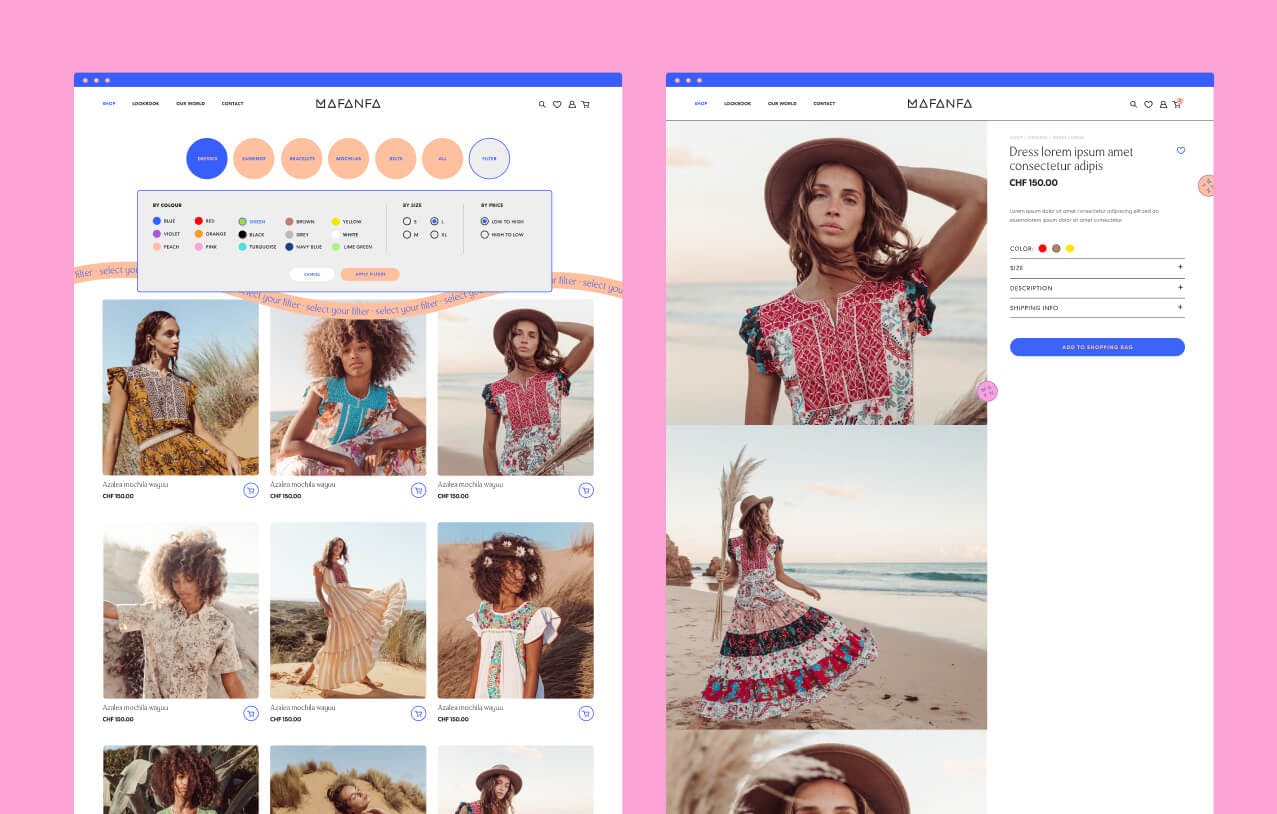The image size is (1277, 814).
Task: Choose red dress color on product page
Action: point(1042,248)
